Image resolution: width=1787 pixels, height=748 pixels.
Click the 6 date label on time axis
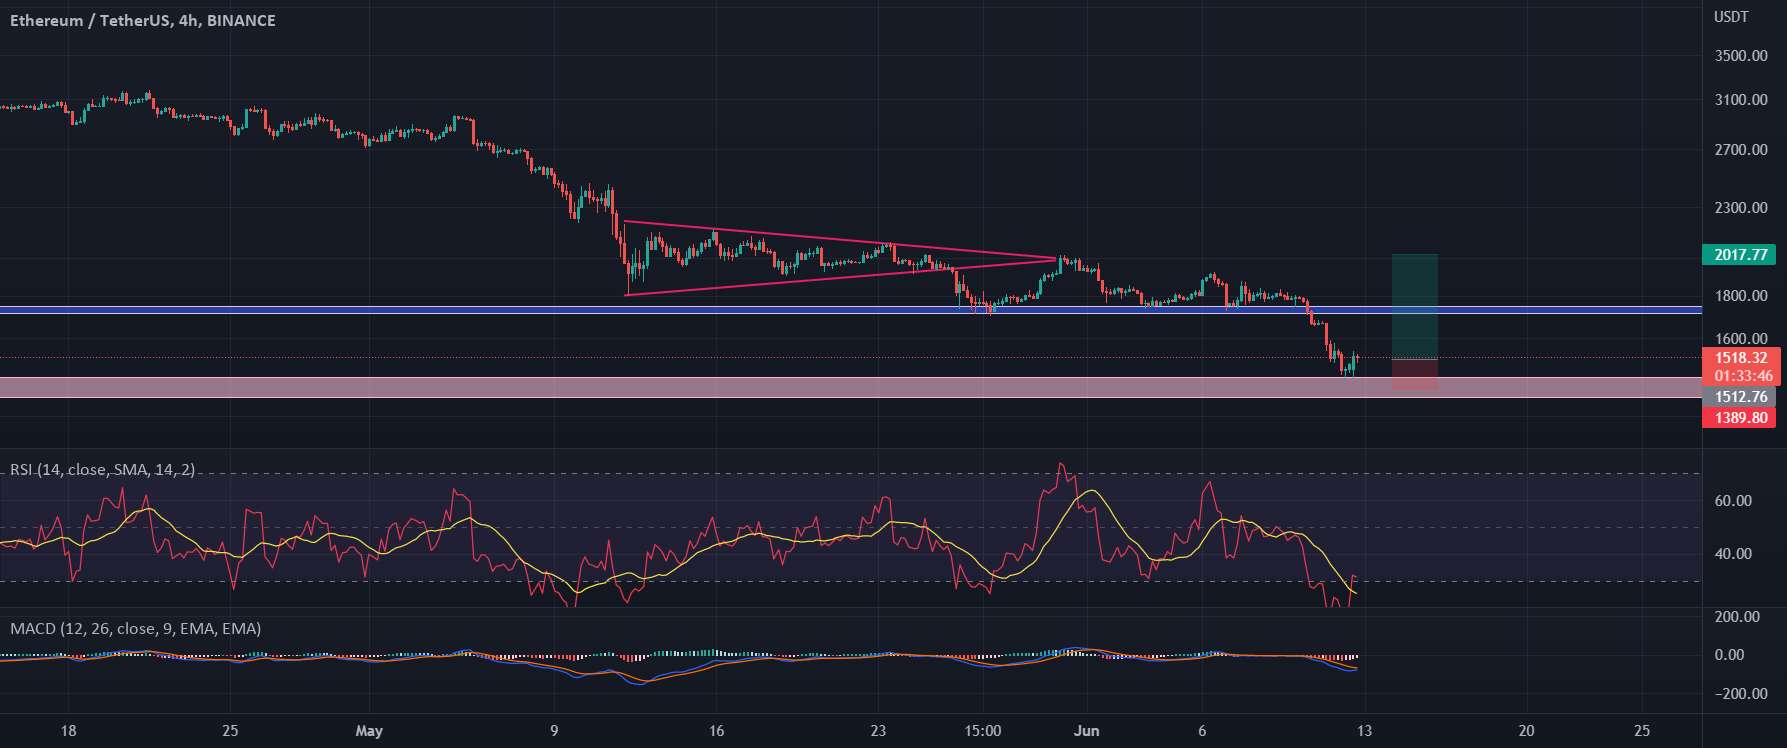tap(1202, 731)
